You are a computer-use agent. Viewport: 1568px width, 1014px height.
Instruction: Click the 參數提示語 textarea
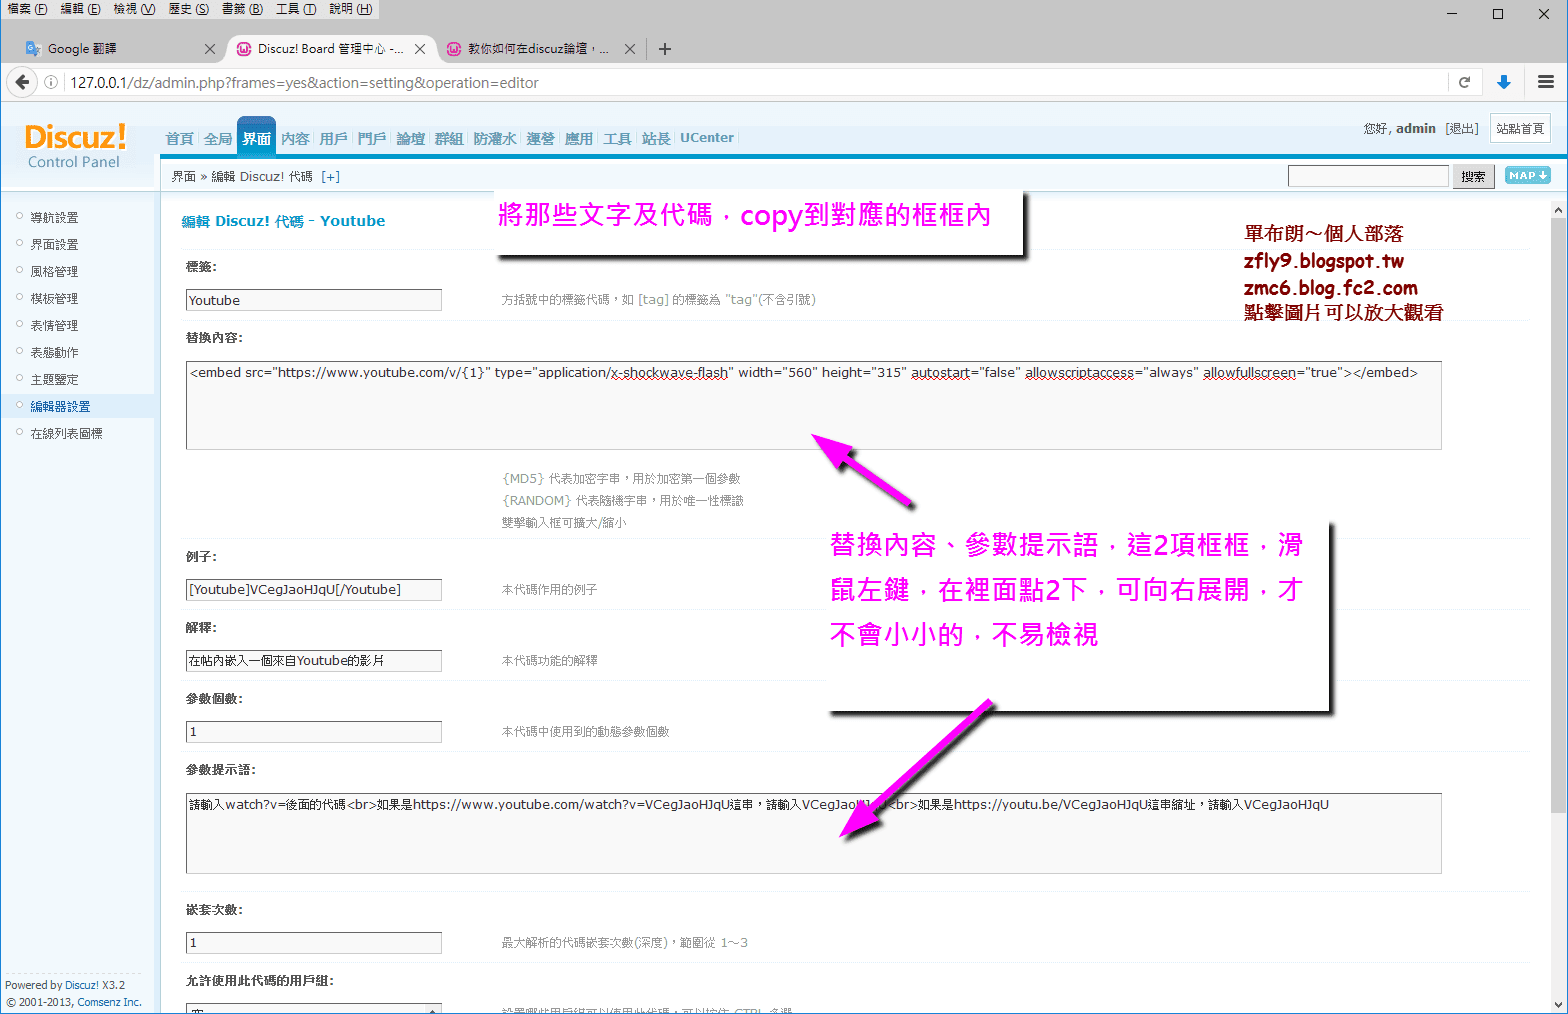[814, 833]
